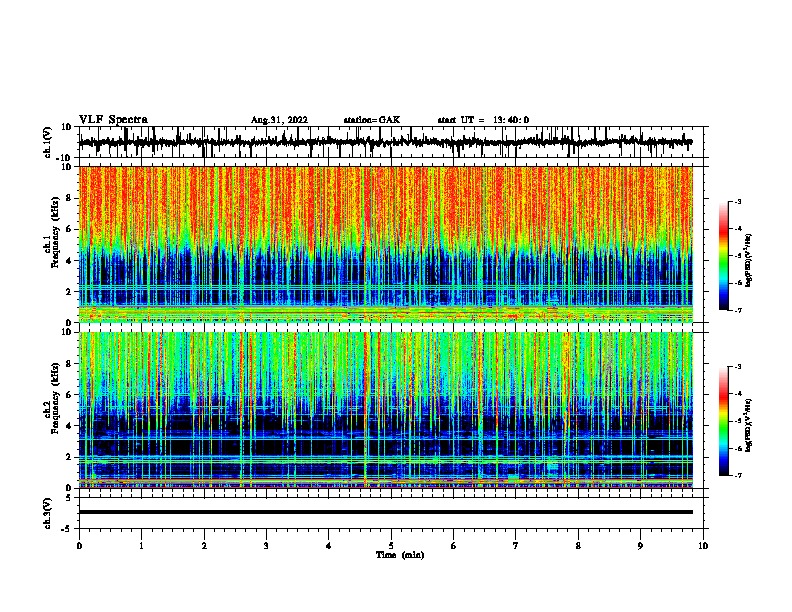
Task: Click the ch.1 spectrogram color bar
Action: pos(724,256)
